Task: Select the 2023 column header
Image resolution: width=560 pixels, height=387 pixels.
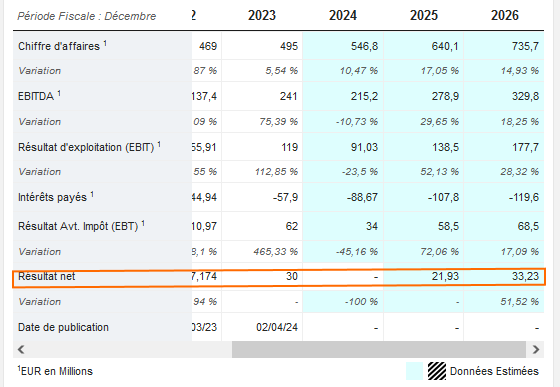Action: tap(262, 16)
